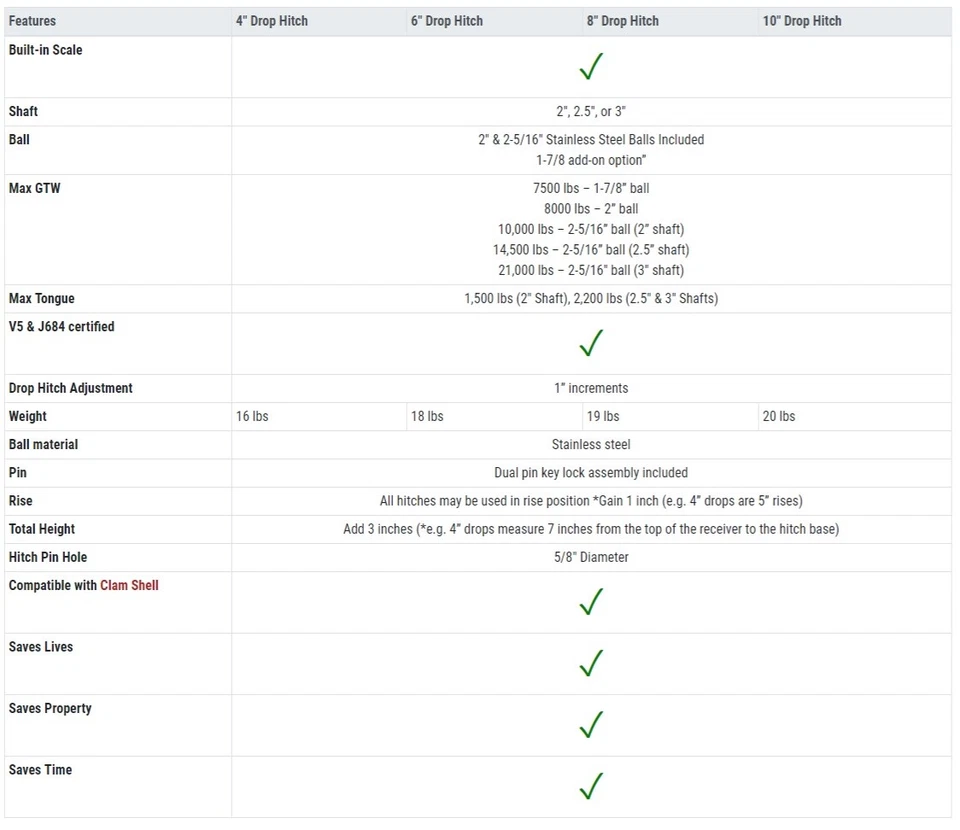Viewport: 960px width, 830px height.
Task: Select the 4" Drop Hitch column header
Action: 272,21
